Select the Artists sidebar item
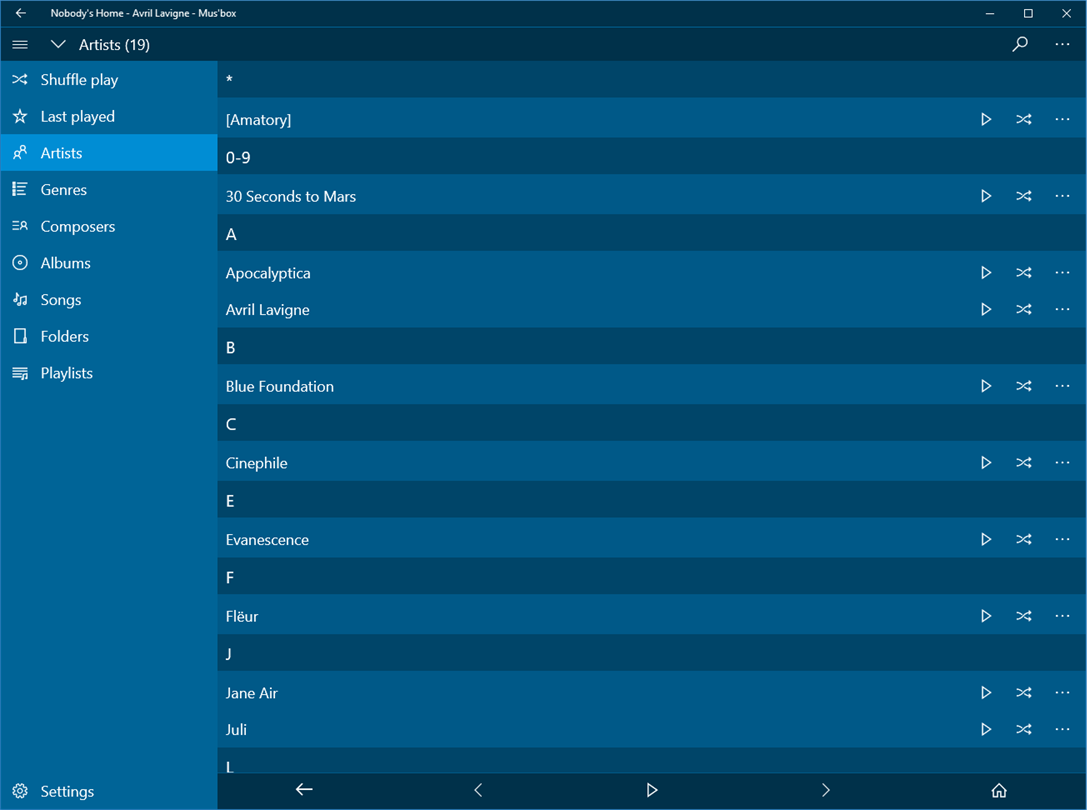The image size is (1087, 810). click(x=109, y=153)
